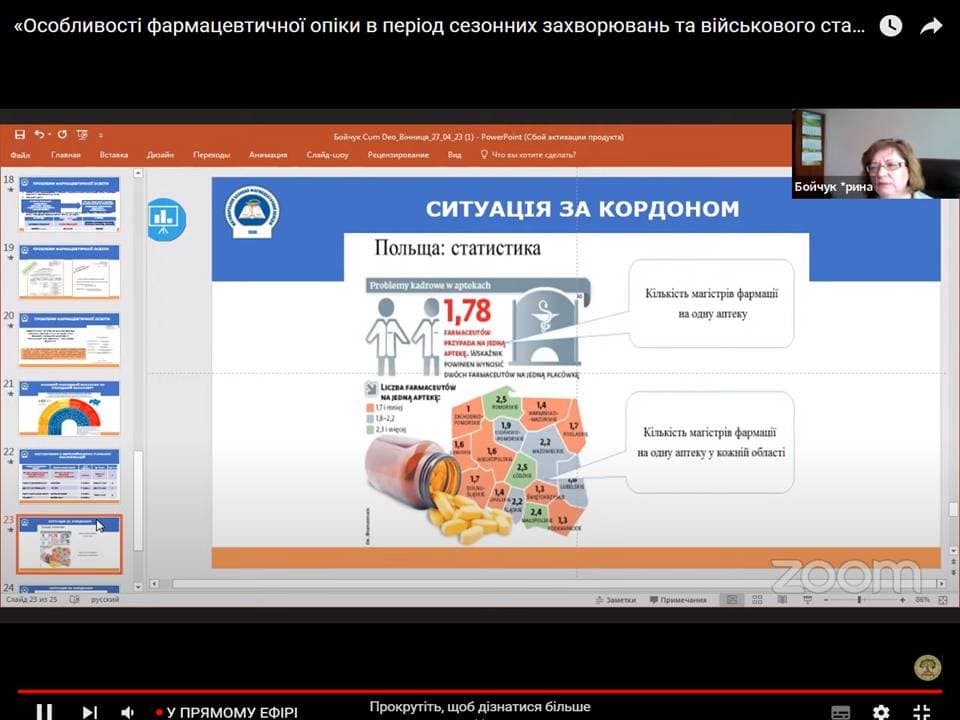Select slide 23 thumbnail

tap(69, 544)
